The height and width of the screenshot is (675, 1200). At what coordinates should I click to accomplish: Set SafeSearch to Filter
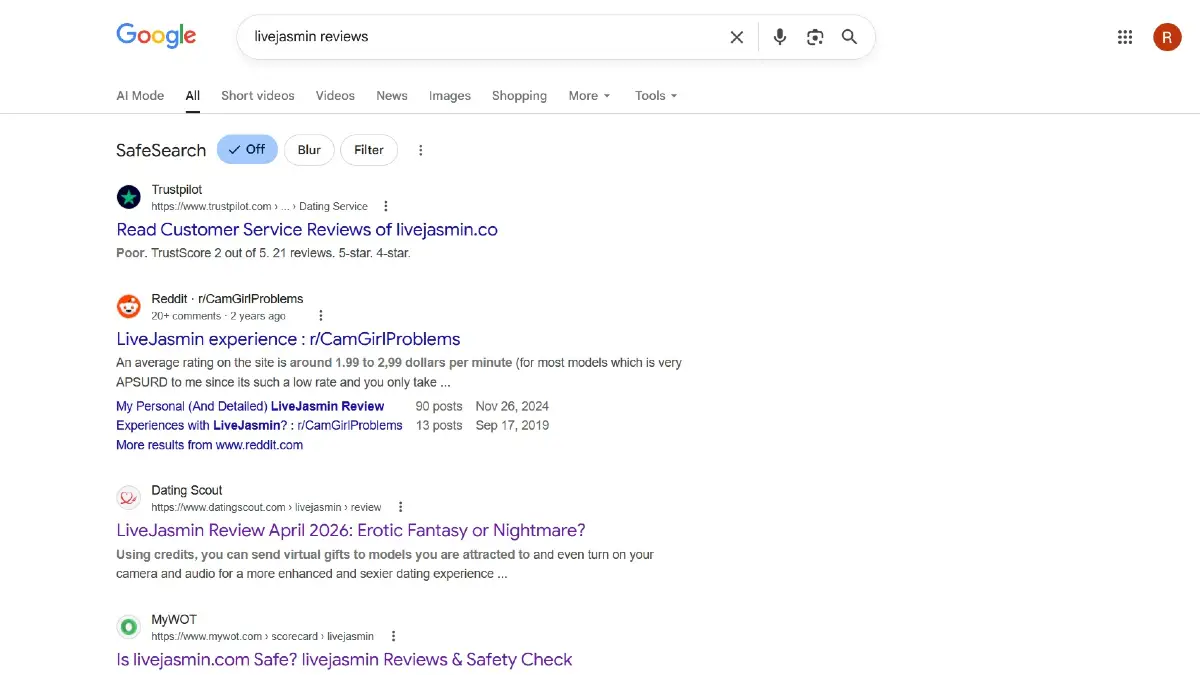pos(369,150)
